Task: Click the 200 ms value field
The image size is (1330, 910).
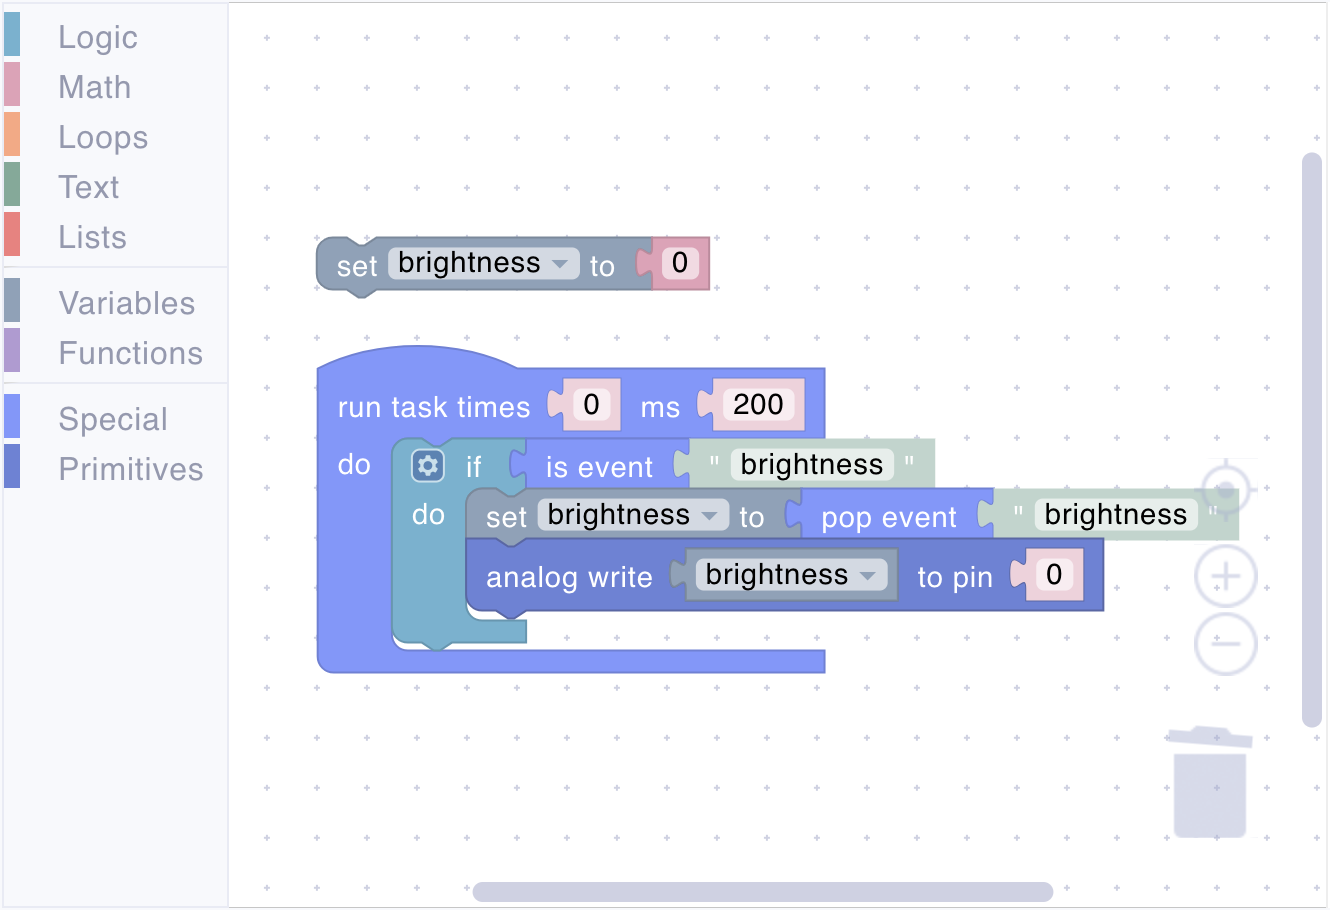Action: tap(758, 405)
